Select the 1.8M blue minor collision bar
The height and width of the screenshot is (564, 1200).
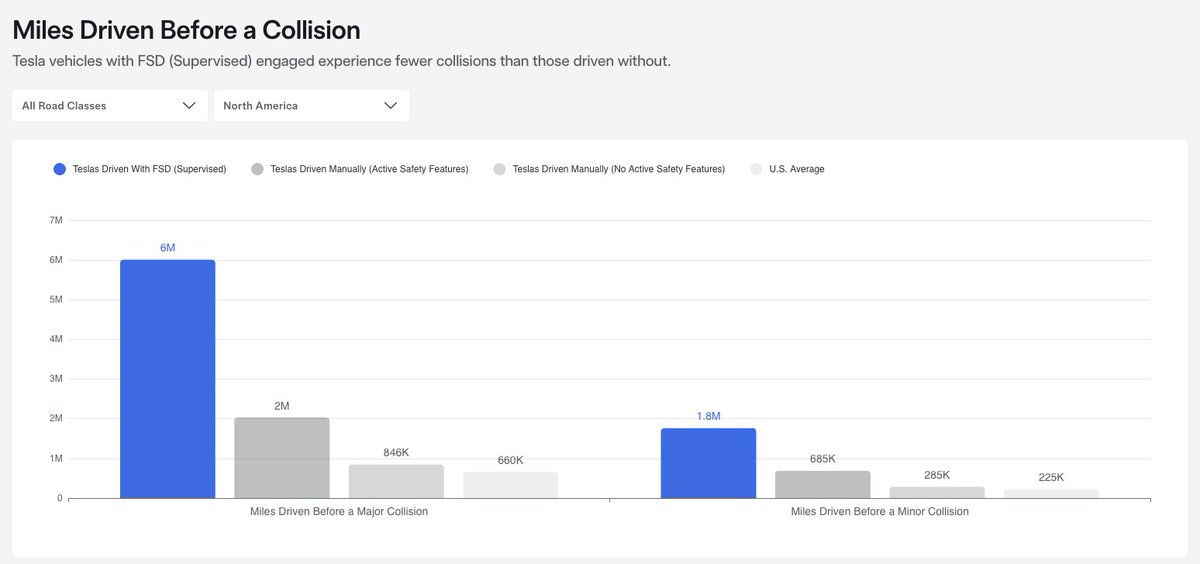click(708, 463)
